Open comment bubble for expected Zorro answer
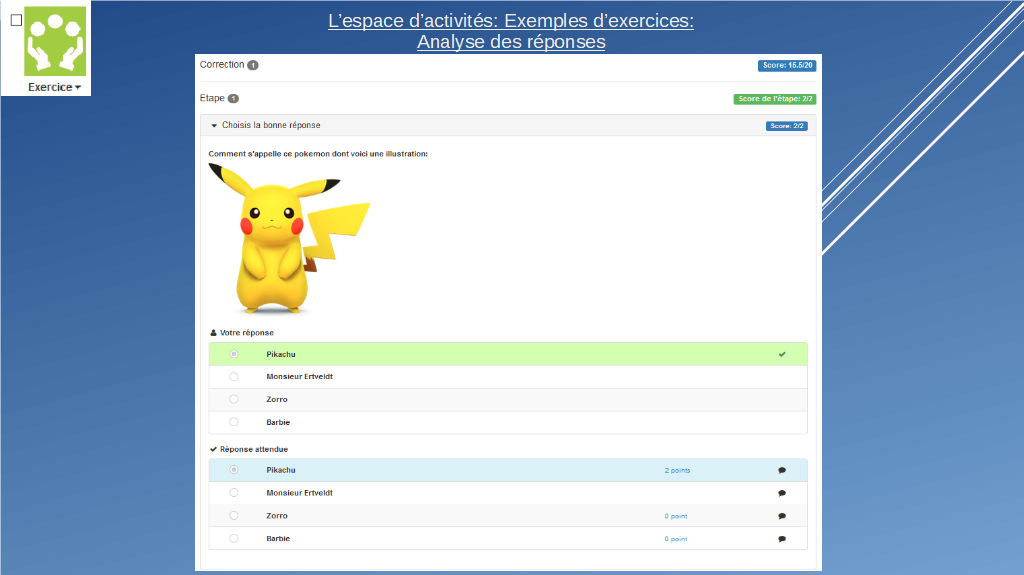 click(x=782, y=516)
